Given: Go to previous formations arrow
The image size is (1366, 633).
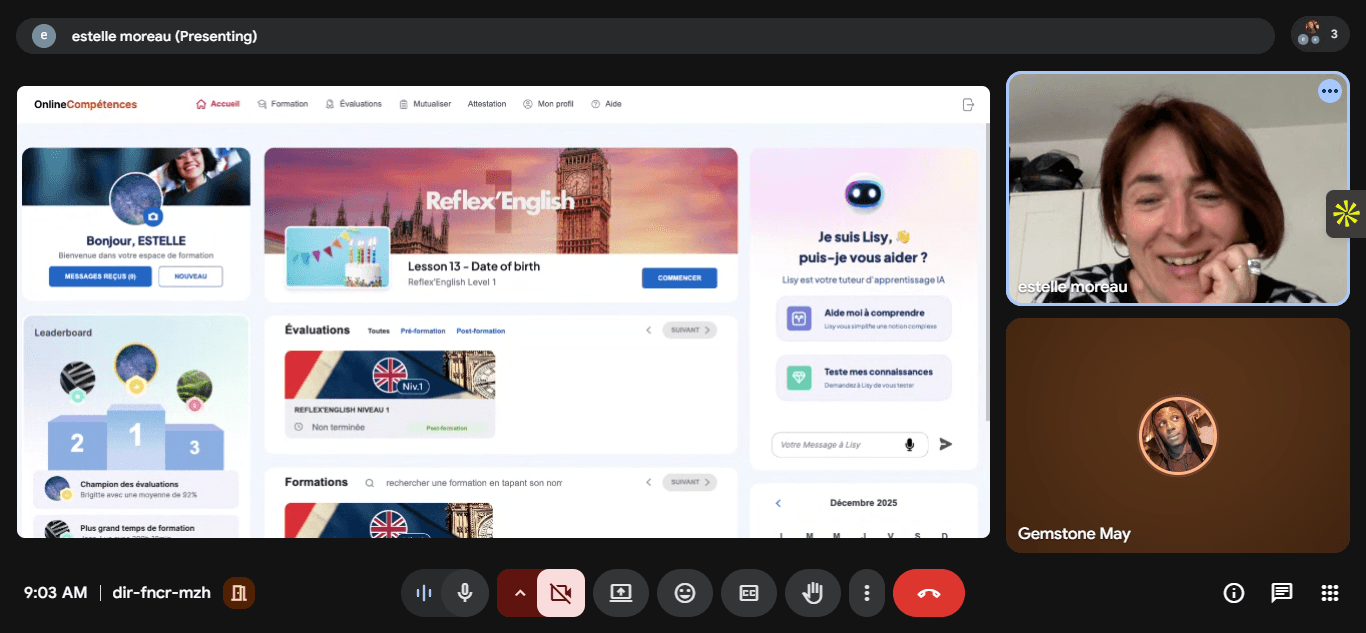Looking at the screenshot, I should (648, 482).
